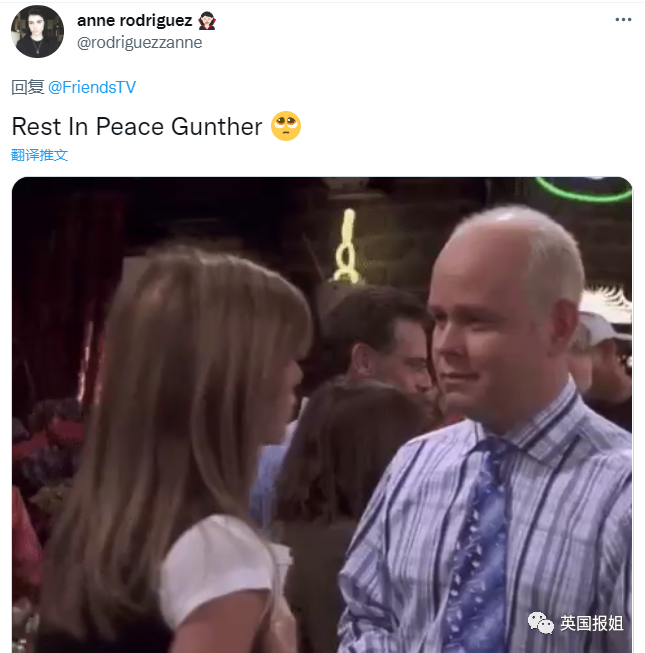Viewport: 645px width, 653px height.
Task: Click the teary-eyed emoji after Gunther
Action: [x=286, y=126]
